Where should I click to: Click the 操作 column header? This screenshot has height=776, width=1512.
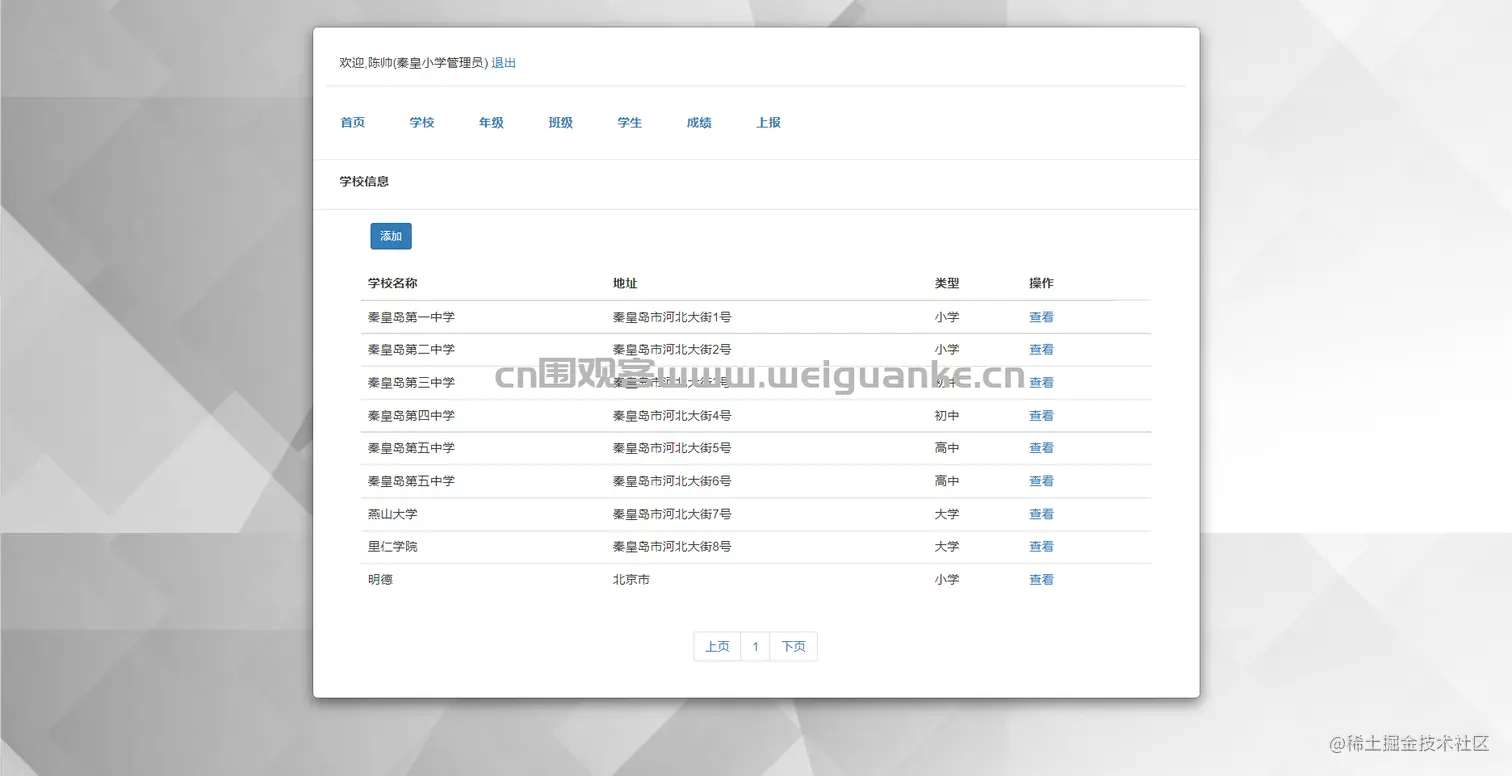1041,284
